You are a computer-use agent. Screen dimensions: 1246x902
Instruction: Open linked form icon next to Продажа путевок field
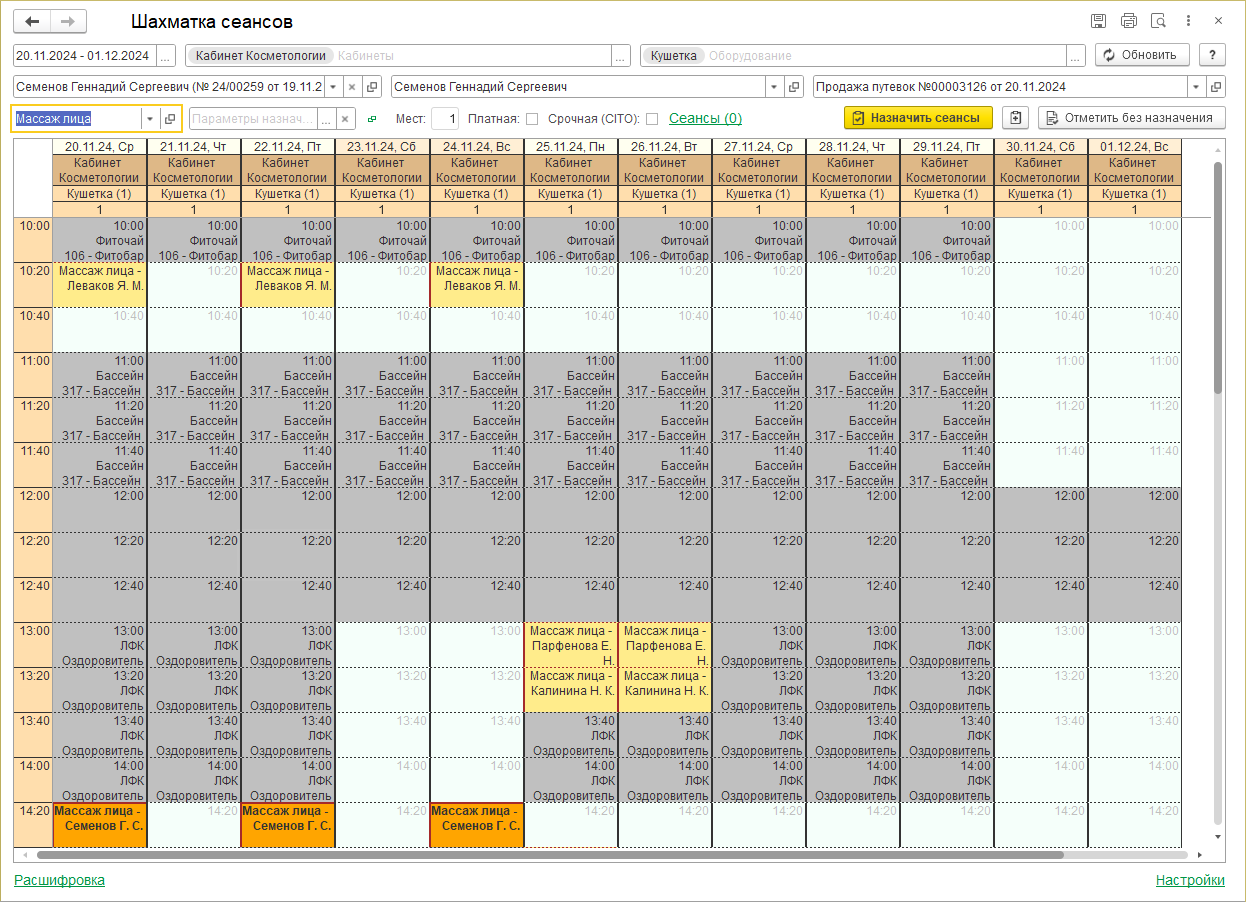click(1216, 87)
